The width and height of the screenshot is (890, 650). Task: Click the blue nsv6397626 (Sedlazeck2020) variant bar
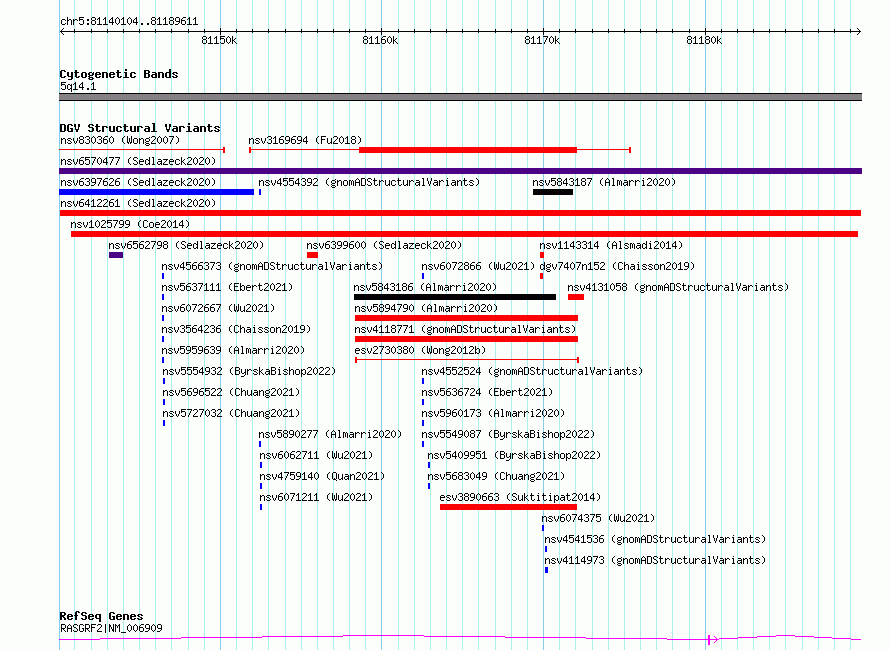tap(157, 192)
